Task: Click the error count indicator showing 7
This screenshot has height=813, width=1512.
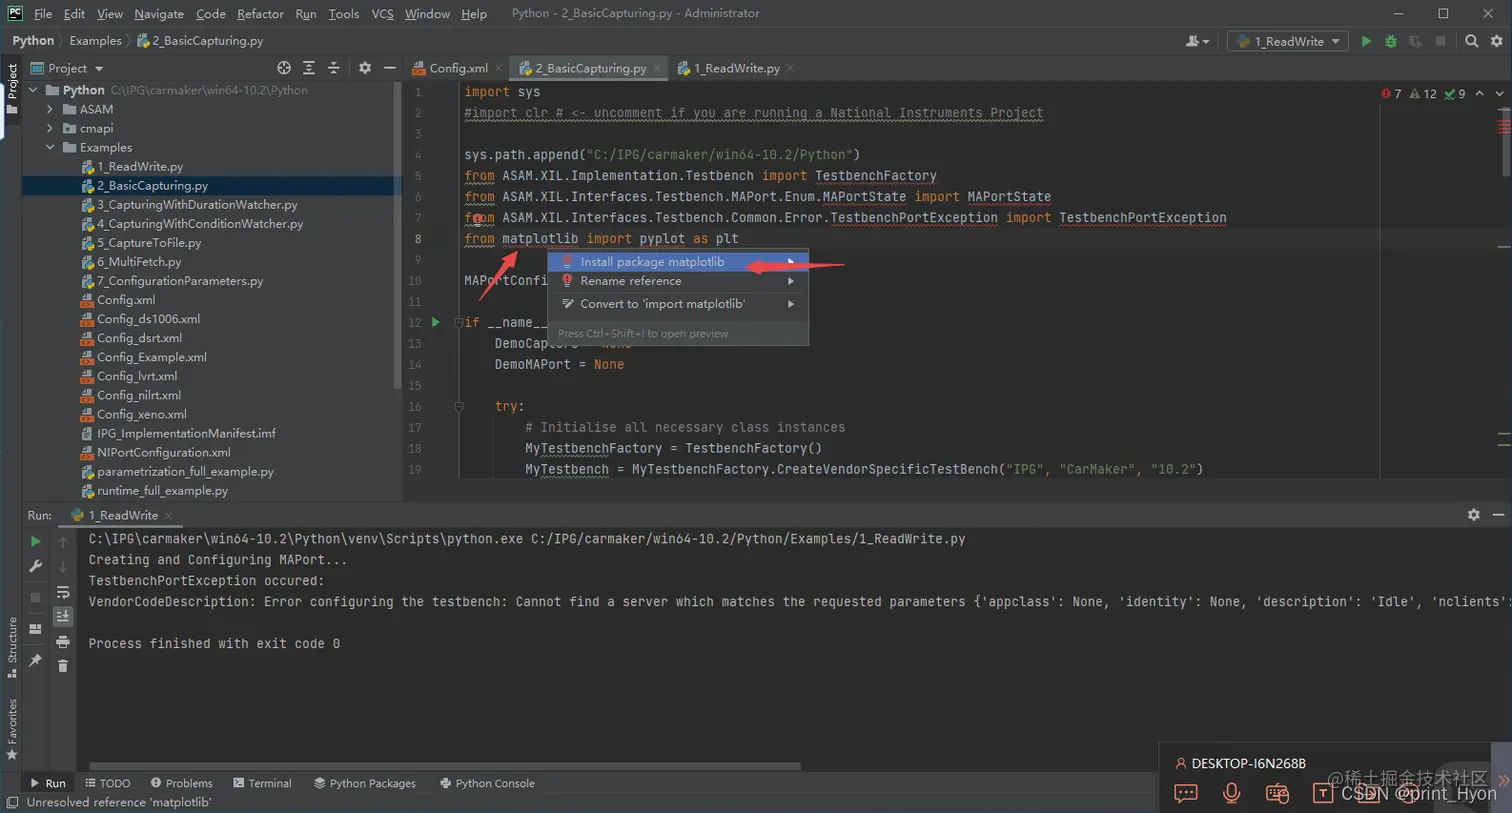Action: click(1391, 94)
